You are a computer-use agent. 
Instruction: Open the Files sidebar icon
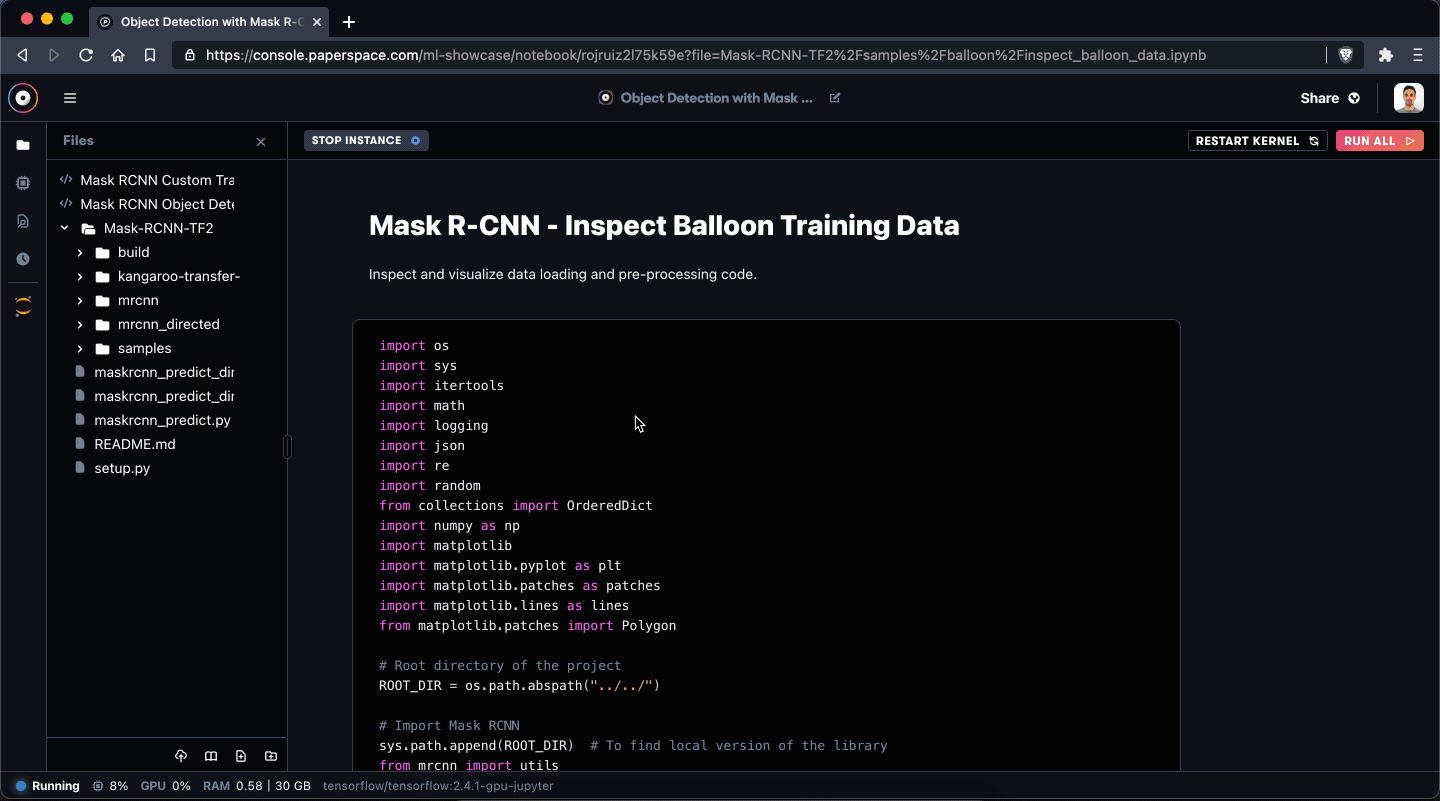pos(23,145)
